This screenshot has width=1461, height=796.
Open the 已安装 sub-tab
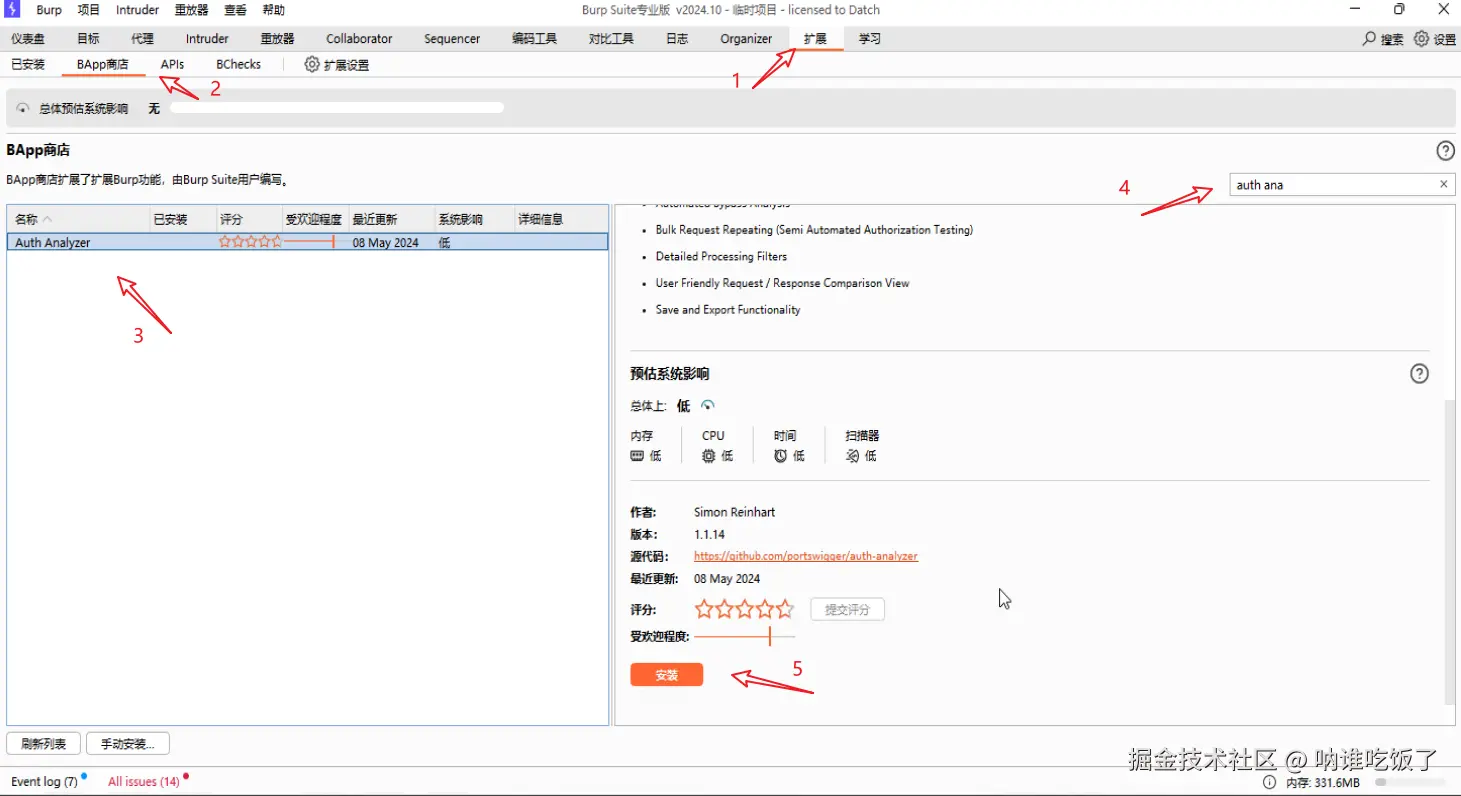[x=28, y=64]
